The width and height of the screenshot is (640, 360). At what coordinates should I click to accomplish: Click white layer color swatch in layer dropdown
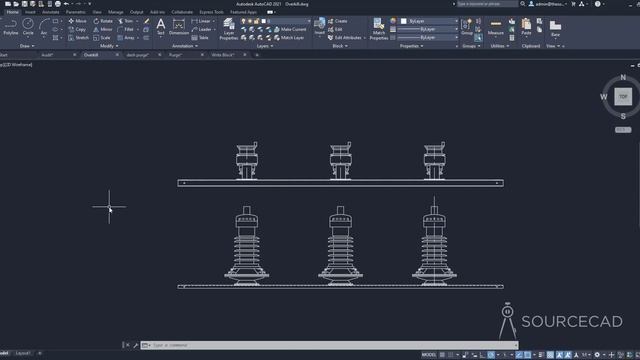coord(264,21)
